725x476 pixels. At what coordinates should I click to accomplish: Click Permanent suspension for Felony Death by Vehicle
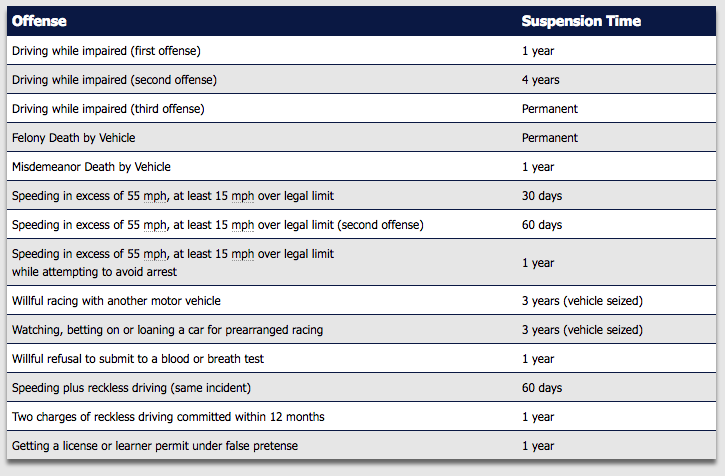pos(550,138)
